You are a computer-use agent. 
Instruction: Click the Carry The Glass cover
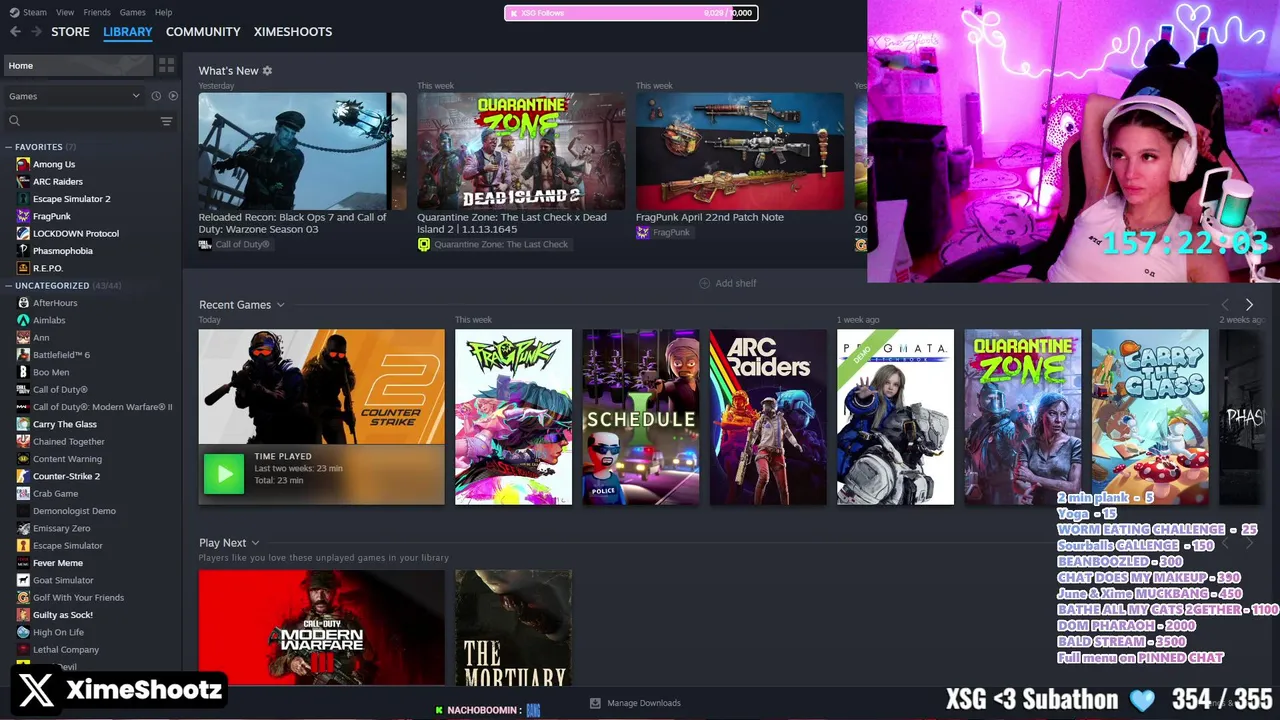coord(1150,417)
